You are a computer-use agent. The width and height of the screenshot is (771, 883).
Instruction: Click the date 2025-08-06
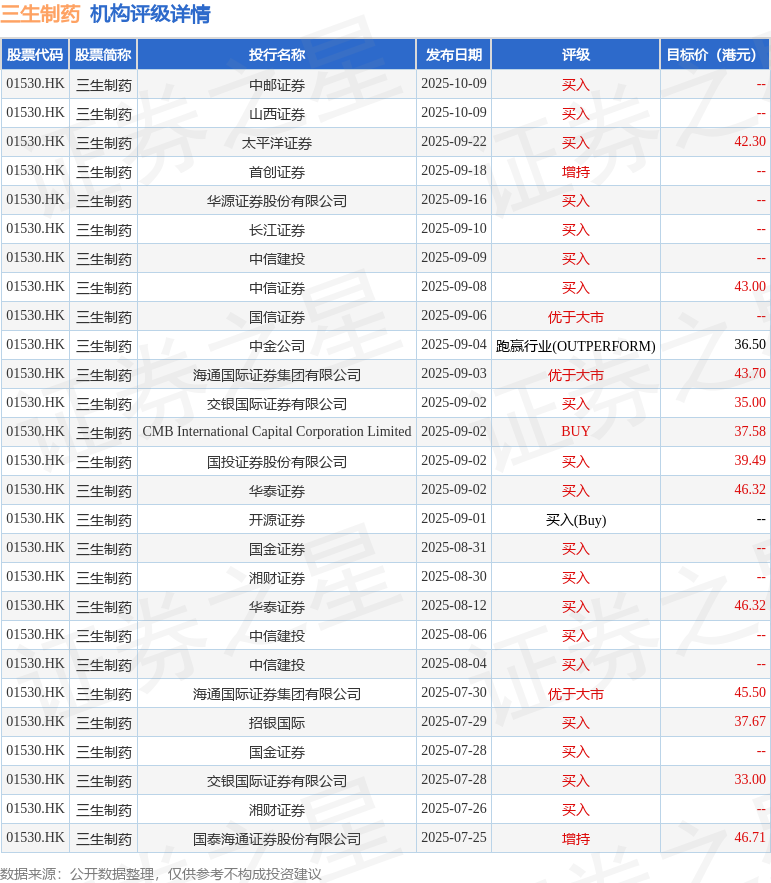click(x=453, y=635)
